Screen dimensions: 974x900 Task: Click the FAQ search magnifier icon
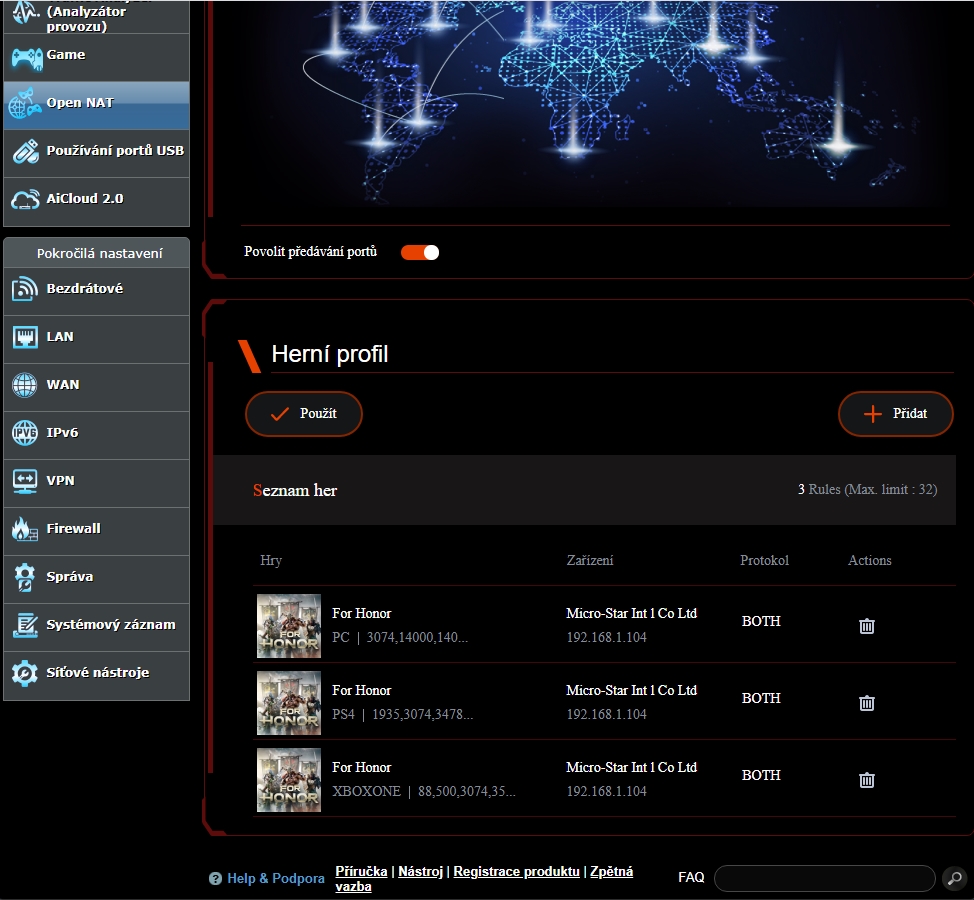[x=954, y=878]
